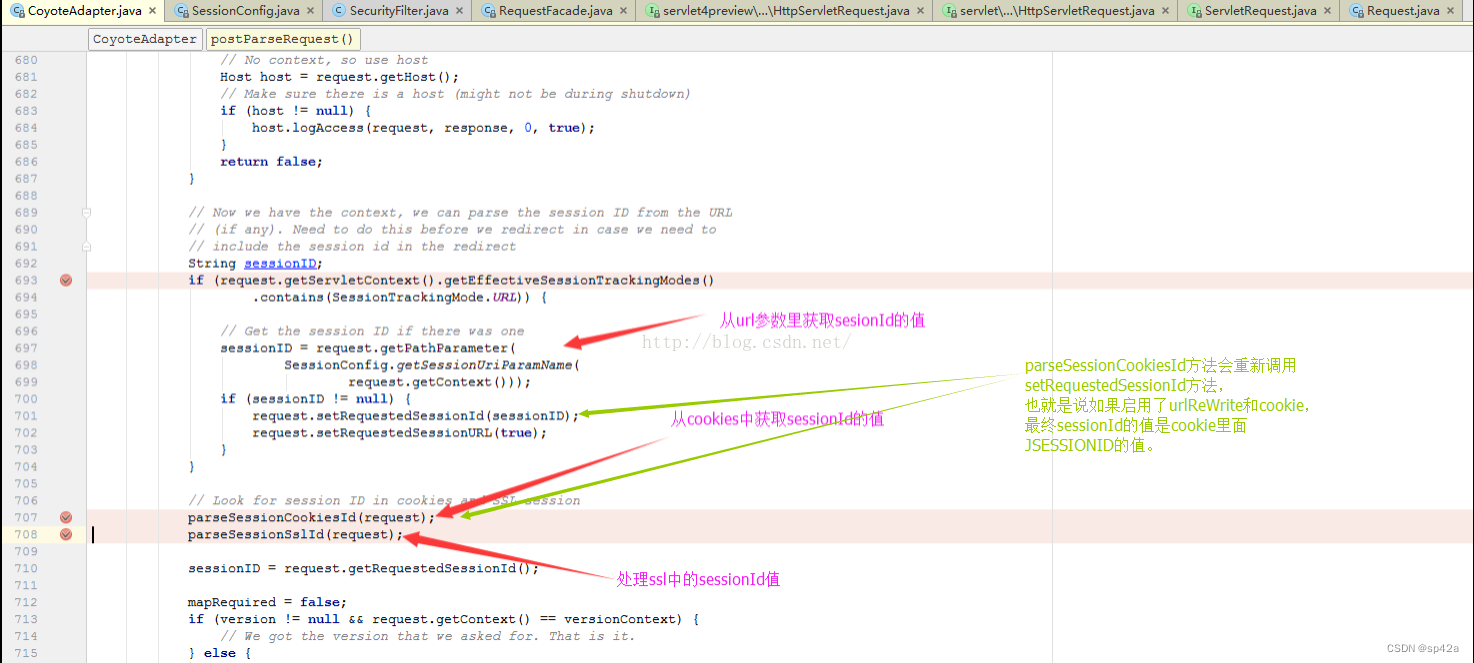The width and height of the screenshot is (1474, 663).
Task: Close the SecurityFilter.java tab
Action: [460, 11]
